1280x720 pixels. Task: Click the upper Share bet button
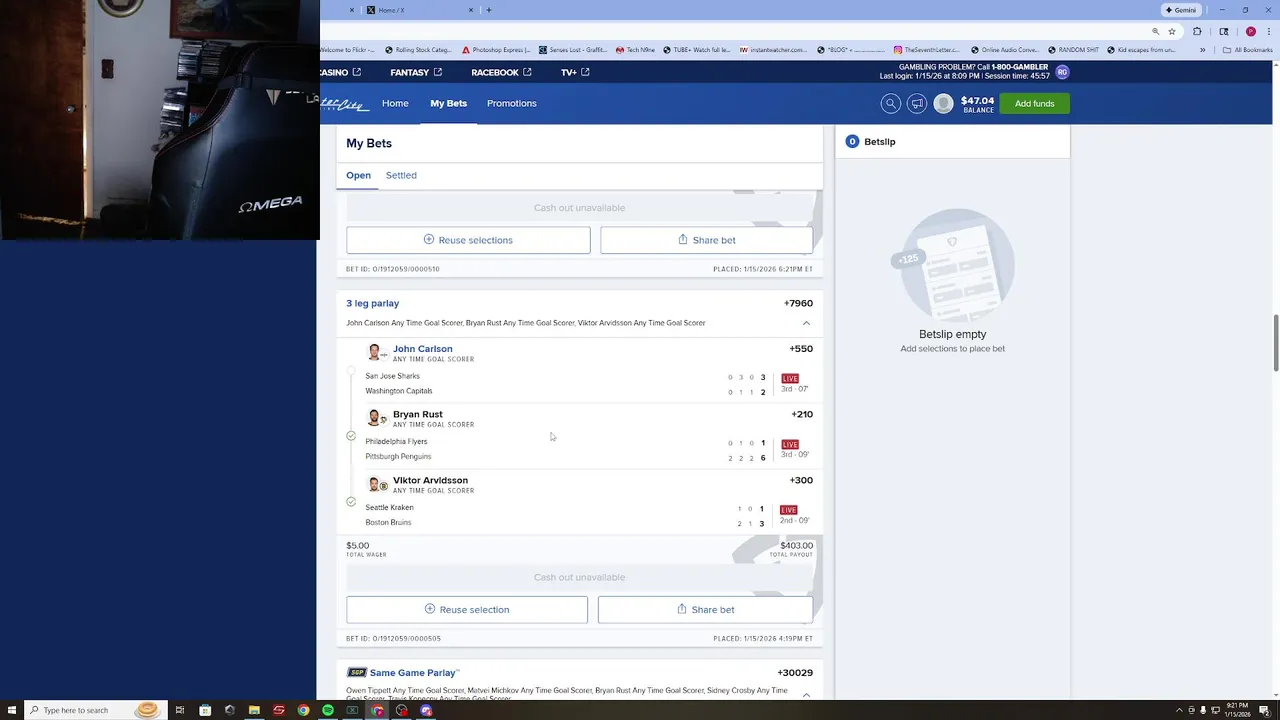pyautogui.click(x=706, y=240)
